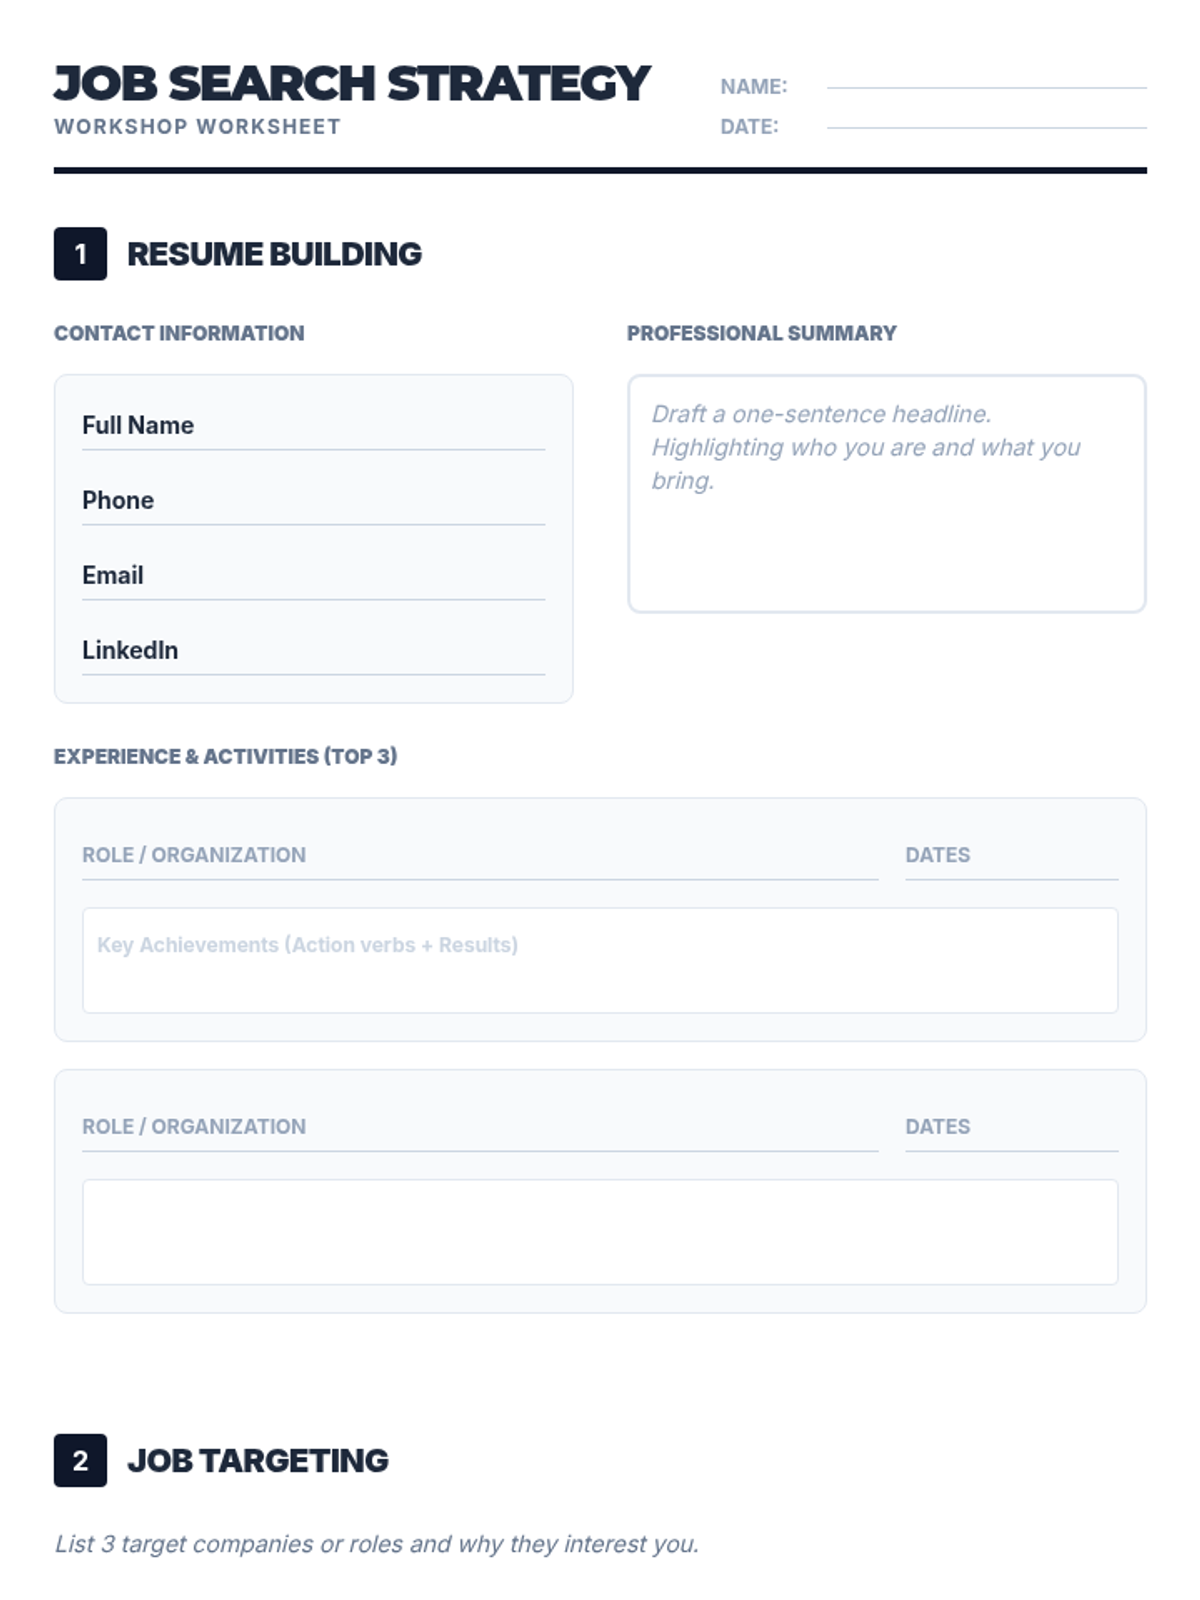Click the Job Search Strategy title
The height and width of the screenshot is (1600, 1200).
click(x=352, y=84)
